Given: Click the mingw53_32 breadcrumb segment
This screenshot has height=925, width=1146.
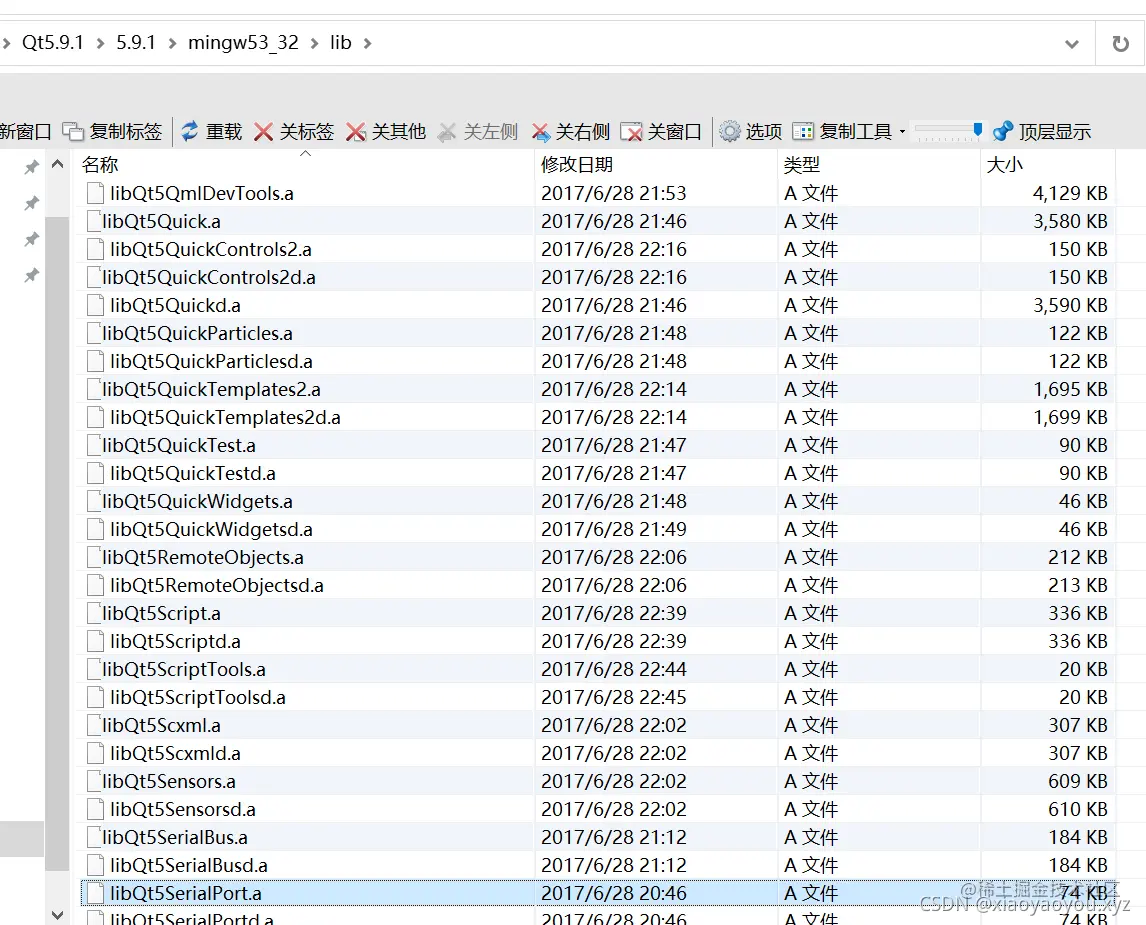Looking at the screenshot, I should pyautogui.click(x=243, y=42).
